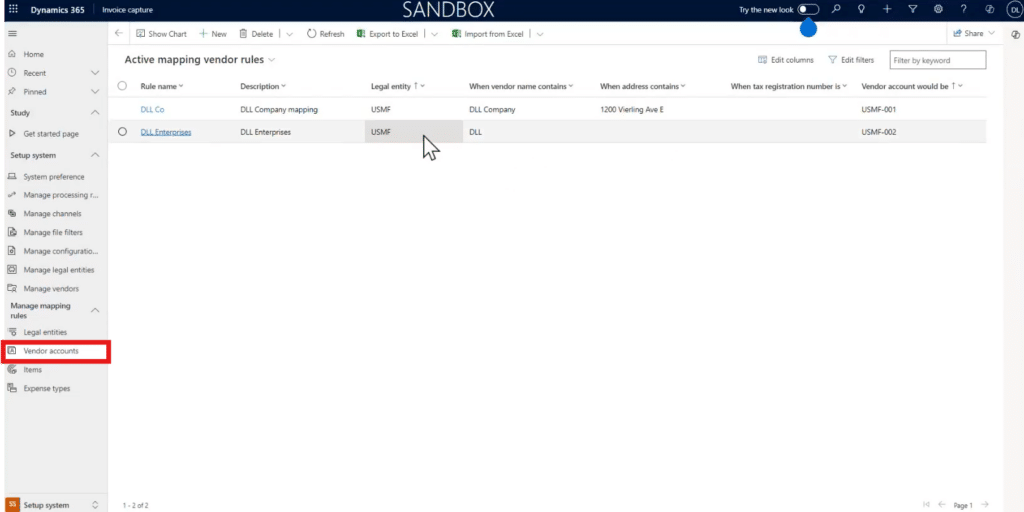1024x512 pixels.
Task: Click Show Chart button
Action: 161,34
